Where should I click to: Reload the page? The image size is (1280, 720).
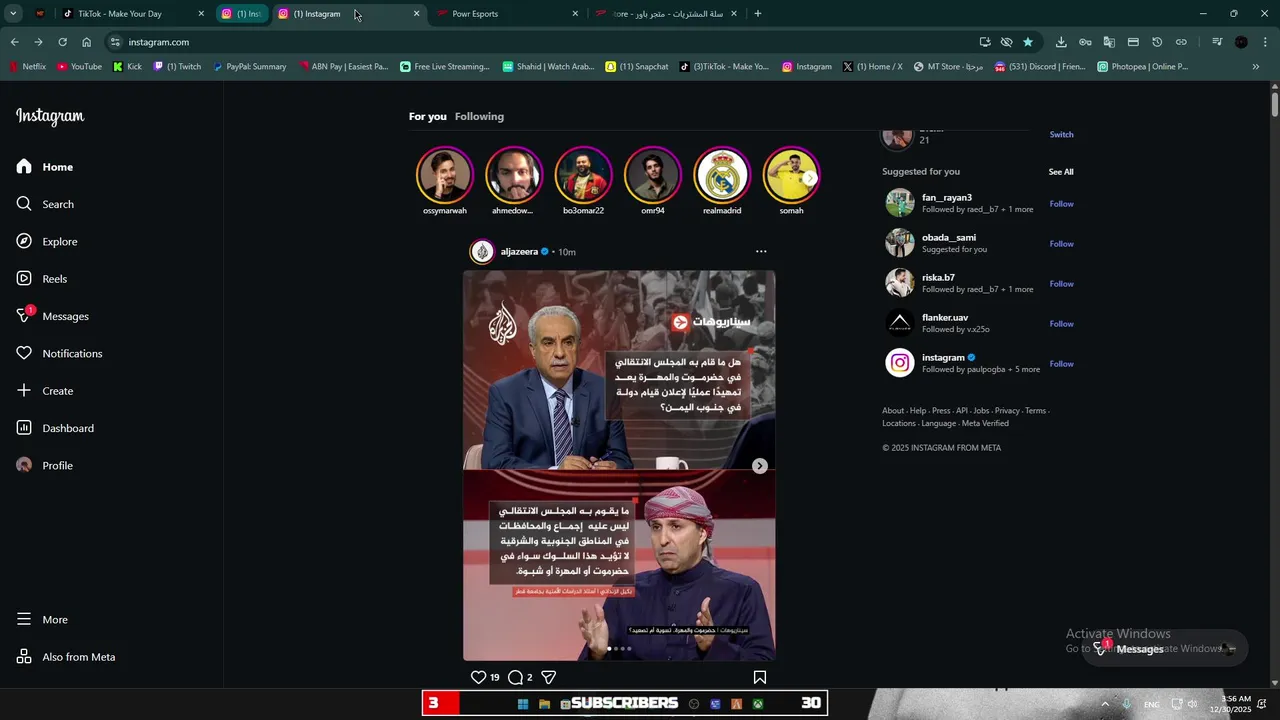[x=62, y=42]
